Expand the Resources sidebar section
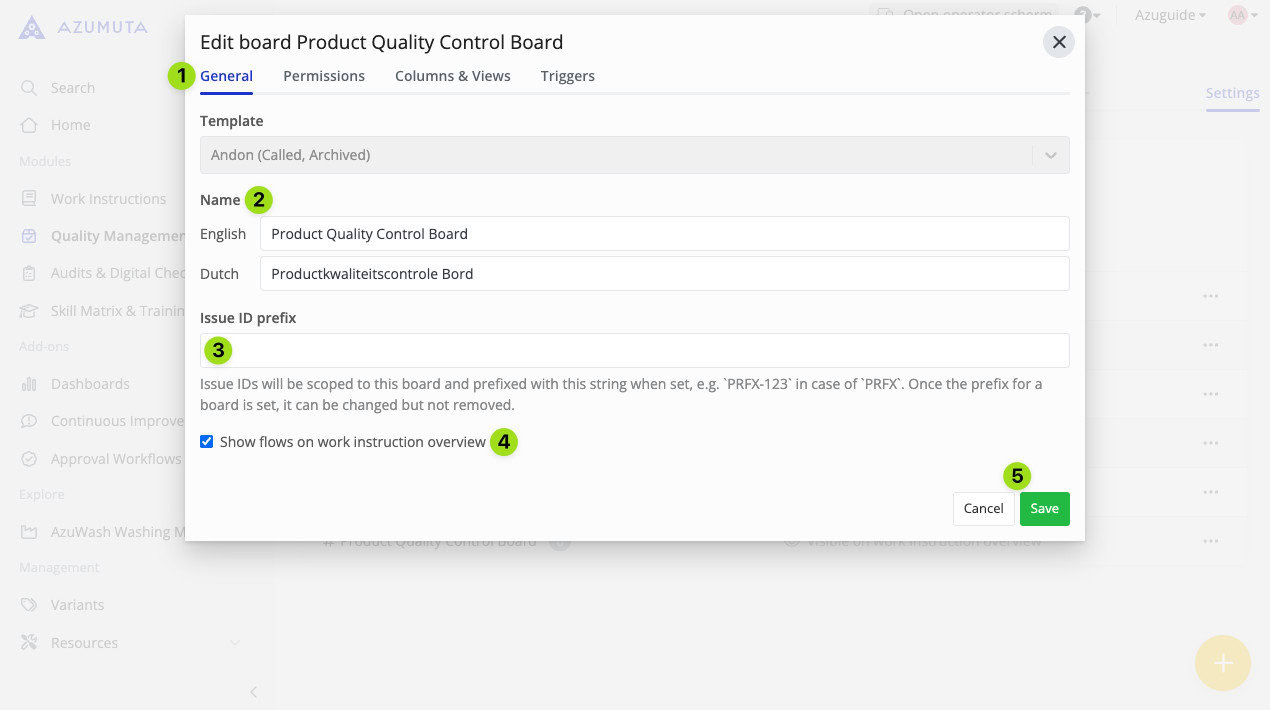 [235, 643]
